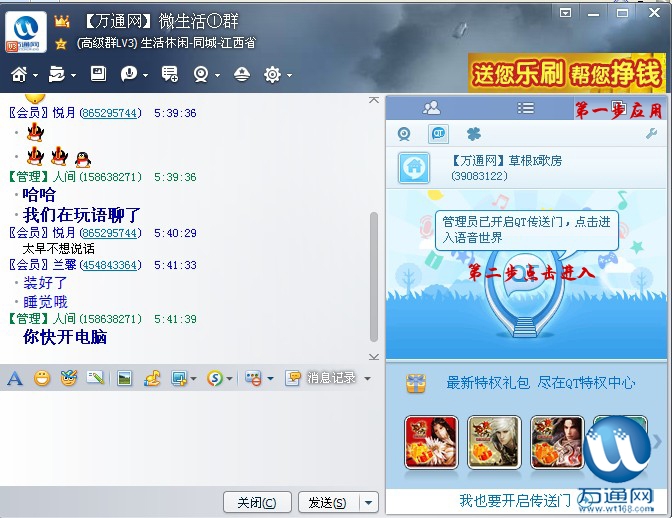Image resolution: width=672 pixels, height=518 pixels.
Task: Expand the home icon dropdown arrow
Action: click(x=35, y=75)
